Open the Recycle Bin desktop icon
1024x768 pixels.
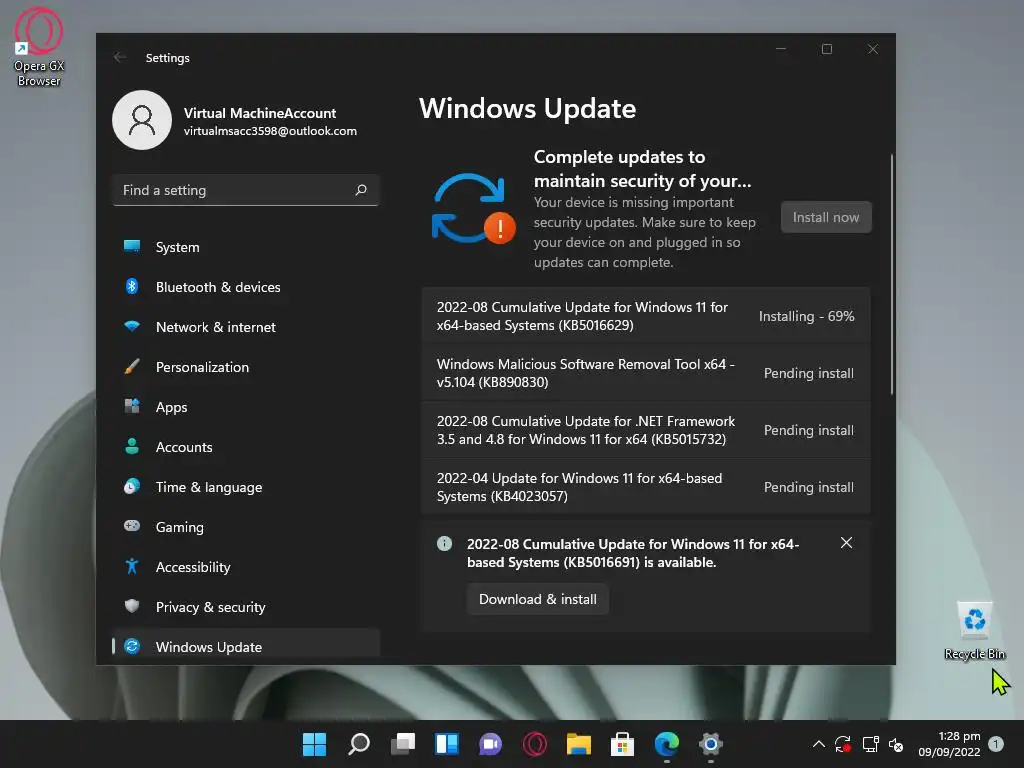pos(975,631)
